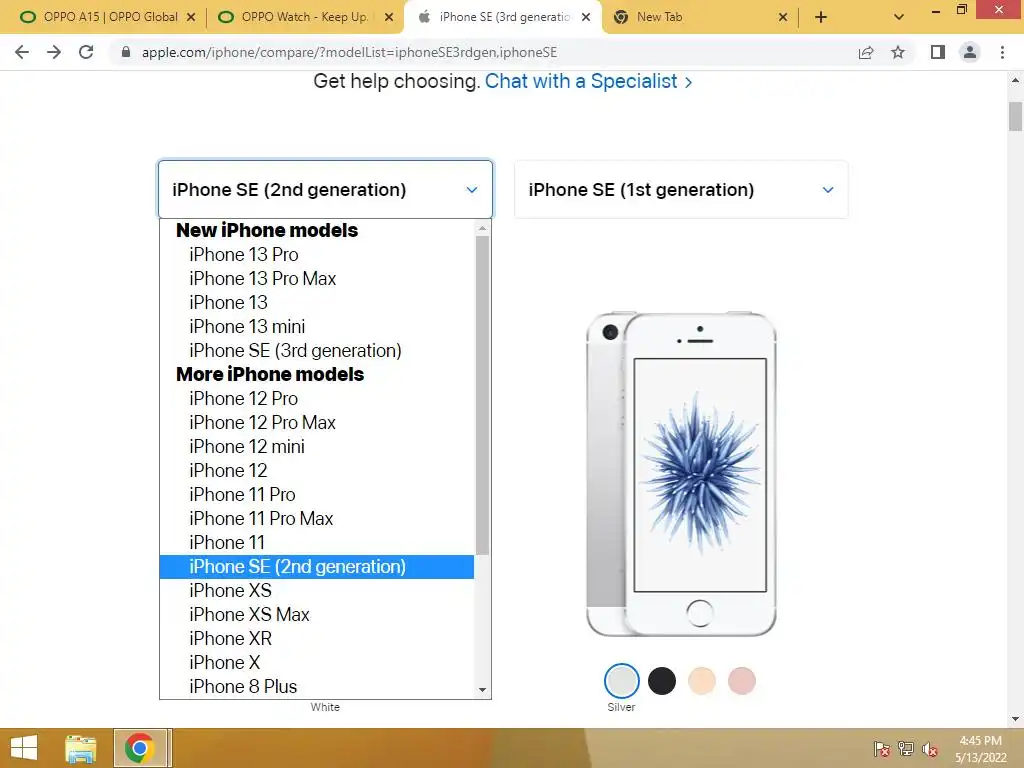Select iPhone 11 Pro Max option
The width and height of the screenshot is (1024, 768).
click(x=317, y=519)
